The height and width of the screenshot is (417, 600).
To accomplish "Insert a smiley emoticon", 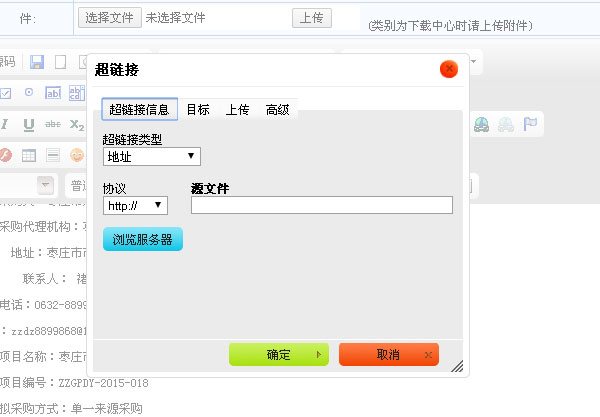I will pyautogui.click(x=77, y=155).
